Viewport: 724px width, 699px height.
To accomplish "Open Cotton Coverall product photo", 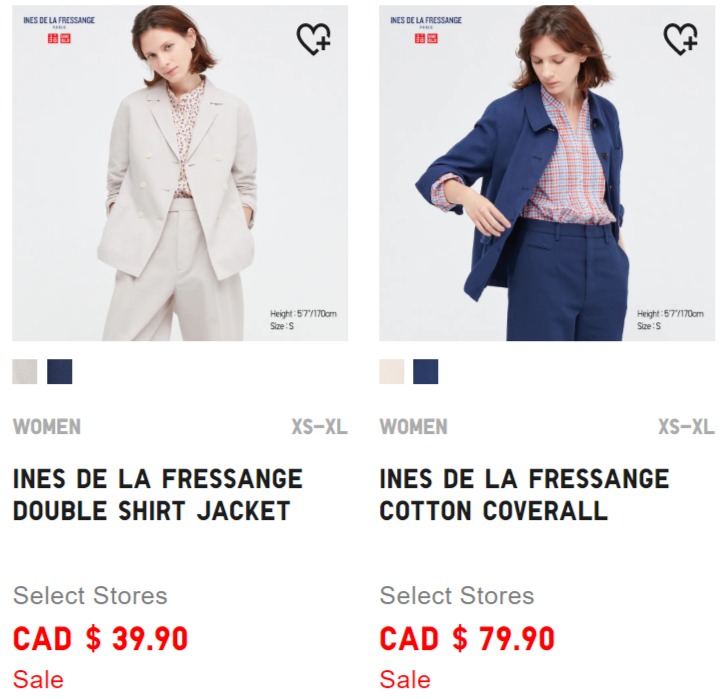I will (547, 173).
